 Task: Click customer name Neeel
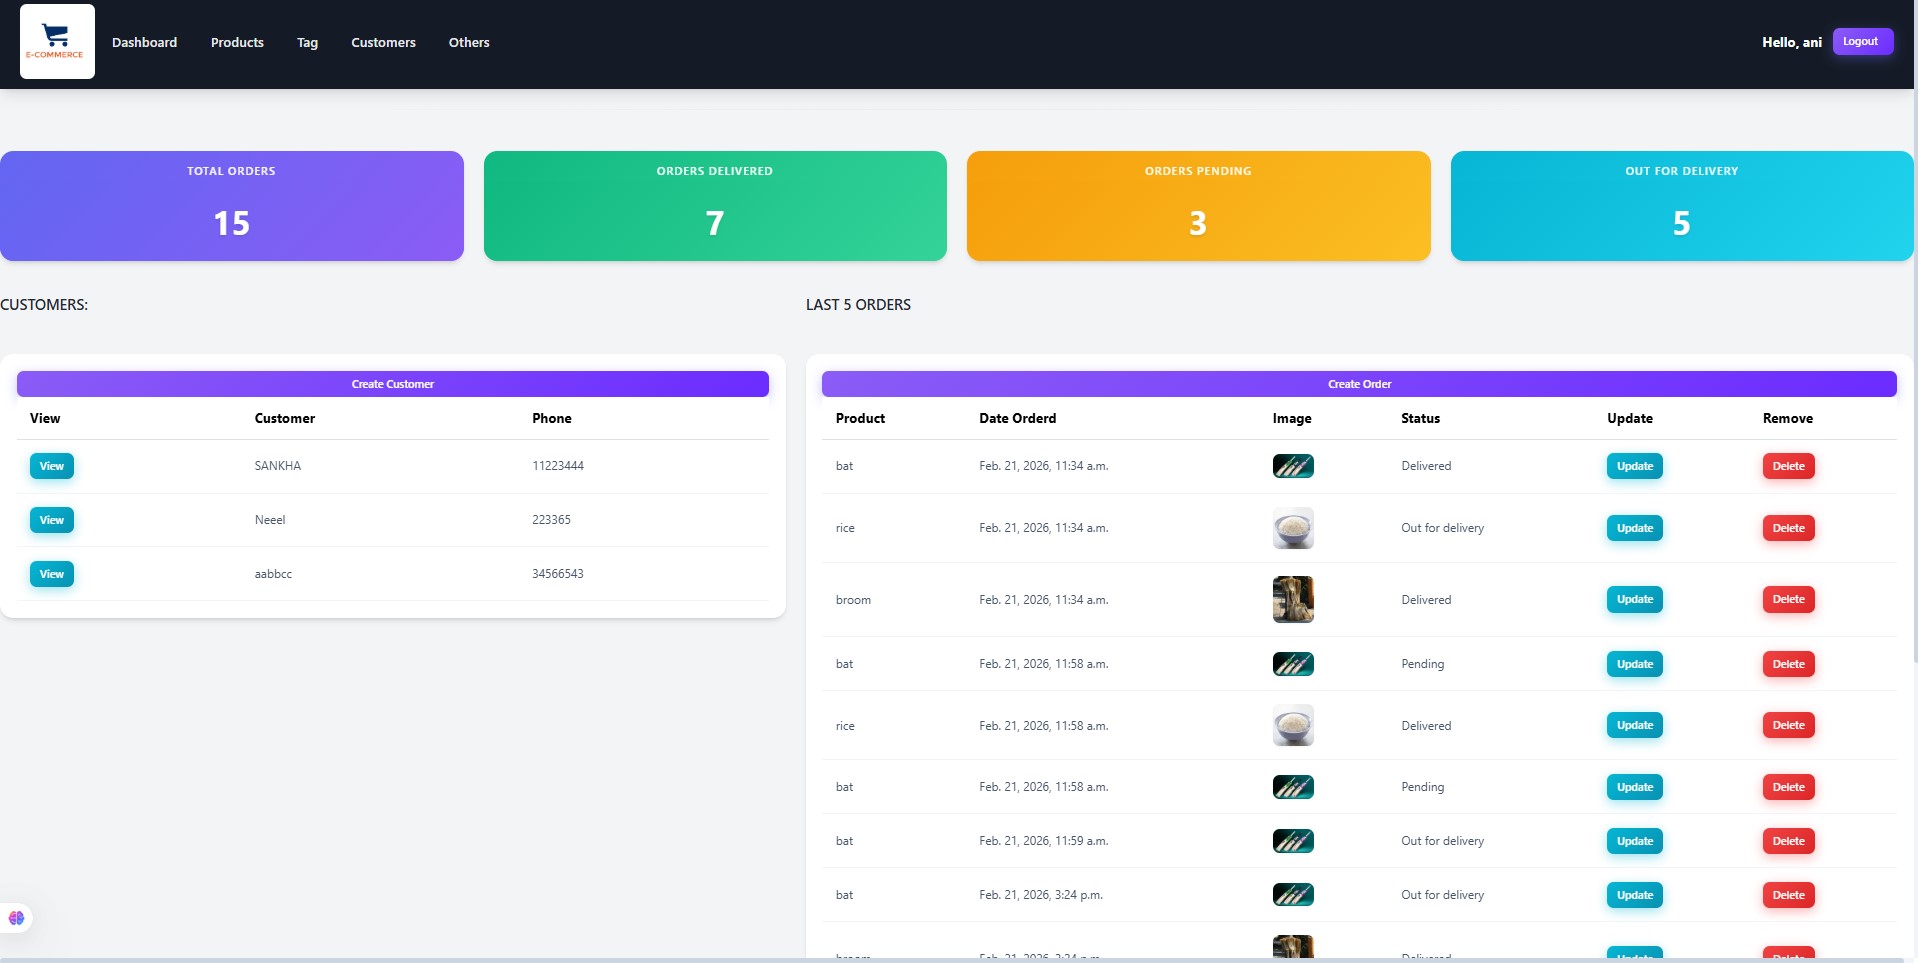[x=270, y=520]
